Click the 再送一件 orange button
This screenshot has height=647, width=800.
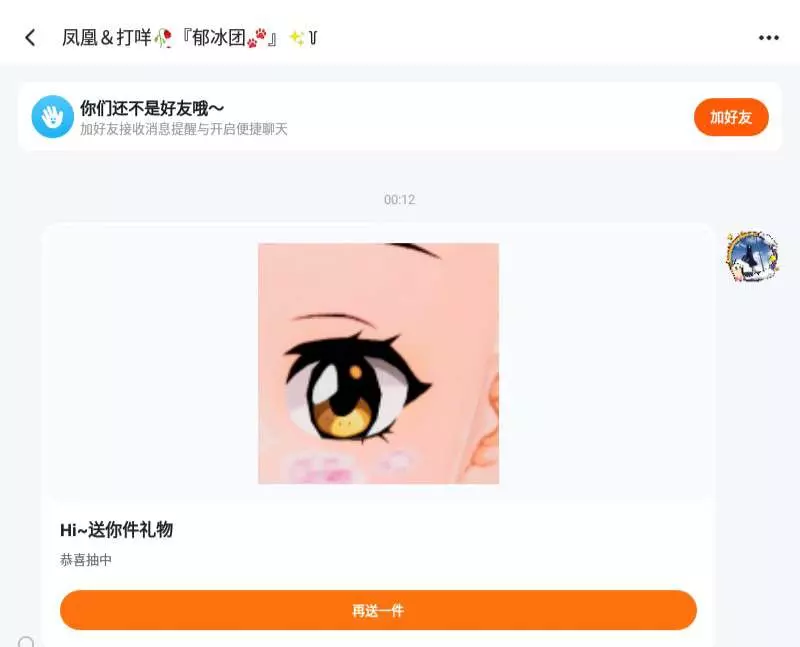click(x=378, y=610)
